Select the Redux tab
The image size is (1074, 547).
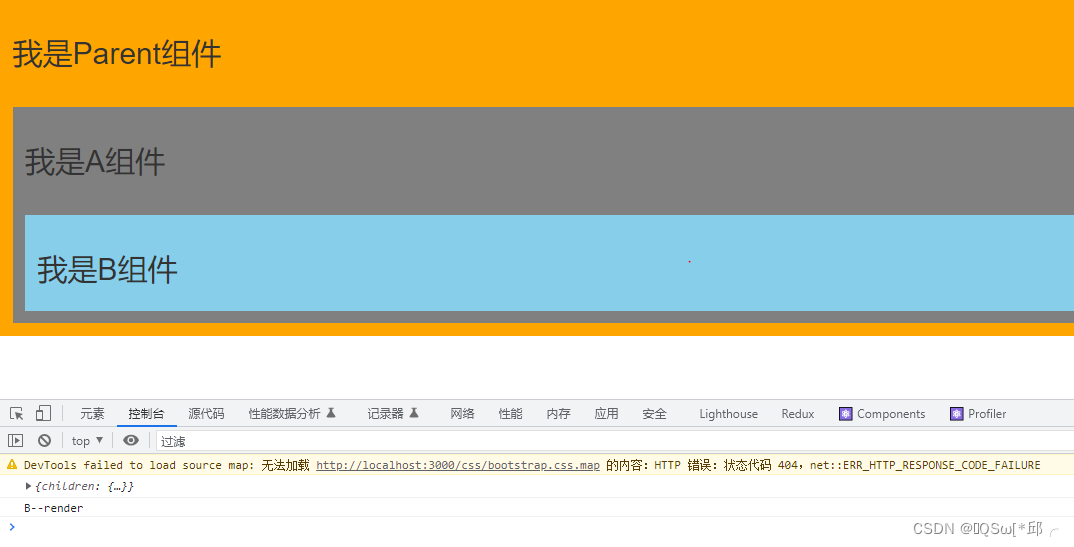coord(797,414)
